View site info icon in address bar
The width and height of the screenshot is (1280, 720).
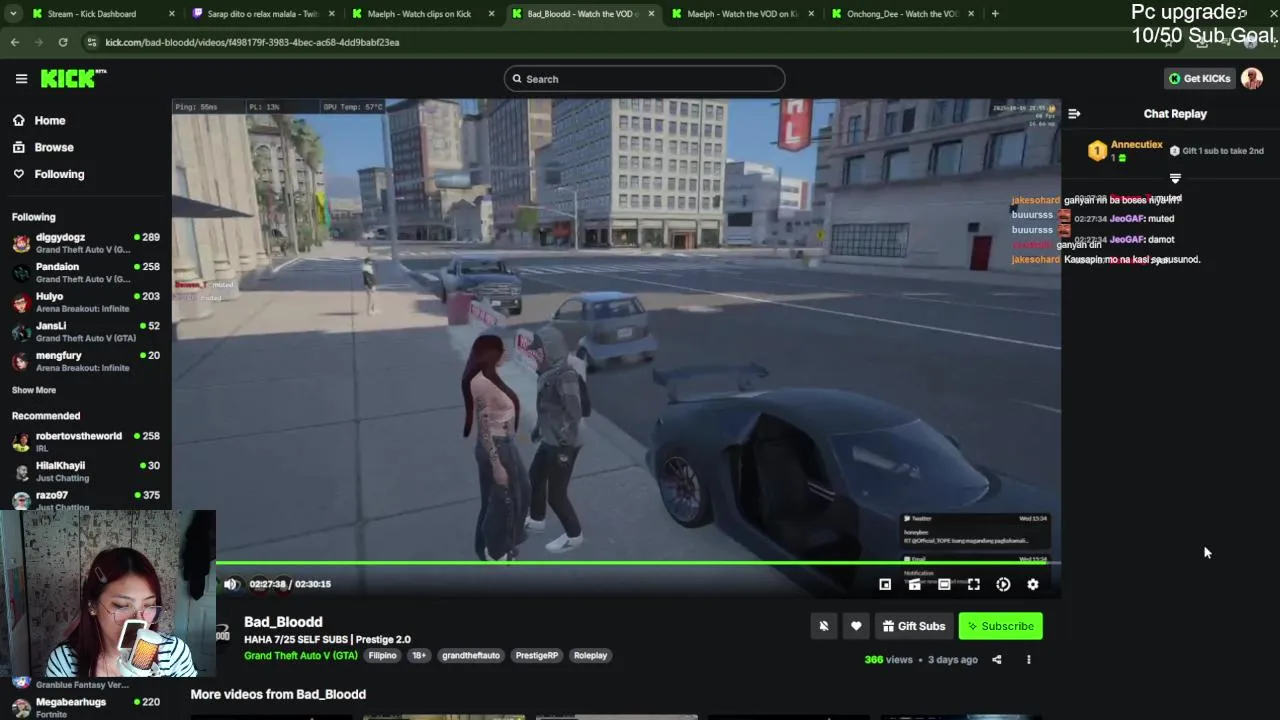point(92,42)
